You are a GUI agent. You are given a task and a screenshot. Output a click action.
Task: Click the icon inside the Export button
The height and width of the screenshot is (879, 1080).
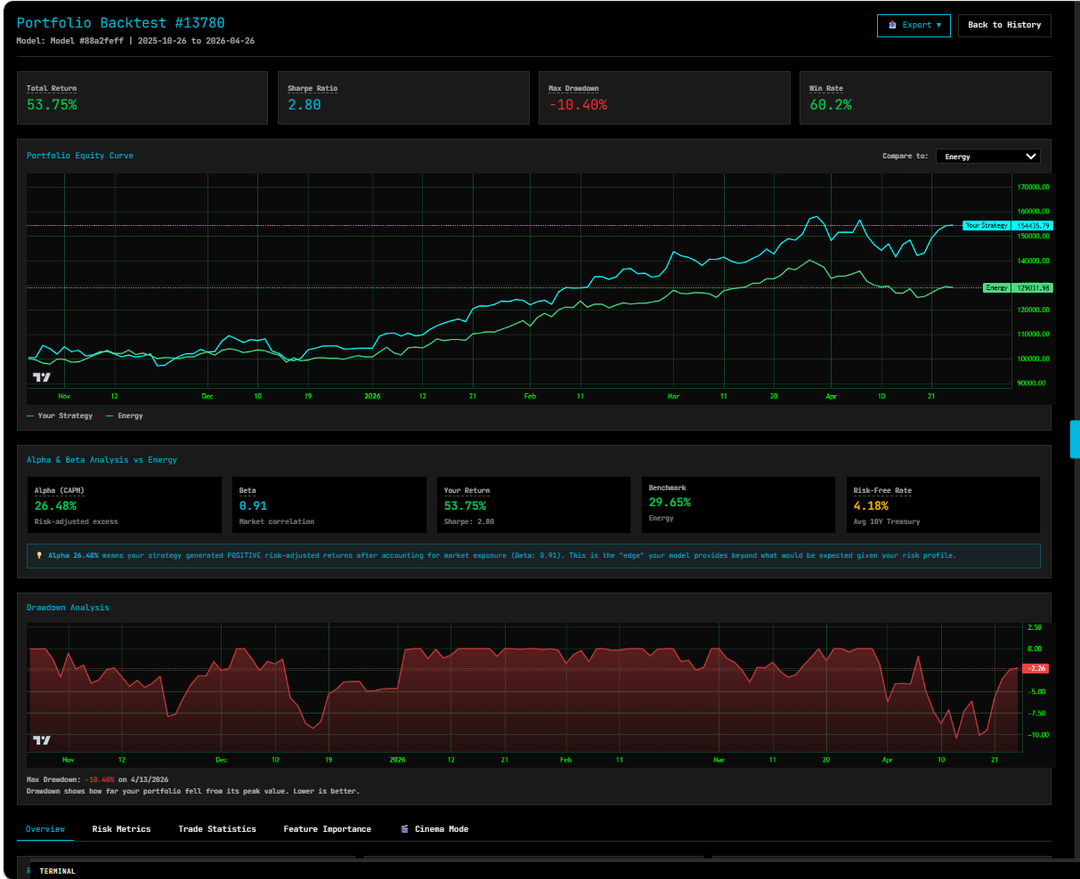pos(892,25)
